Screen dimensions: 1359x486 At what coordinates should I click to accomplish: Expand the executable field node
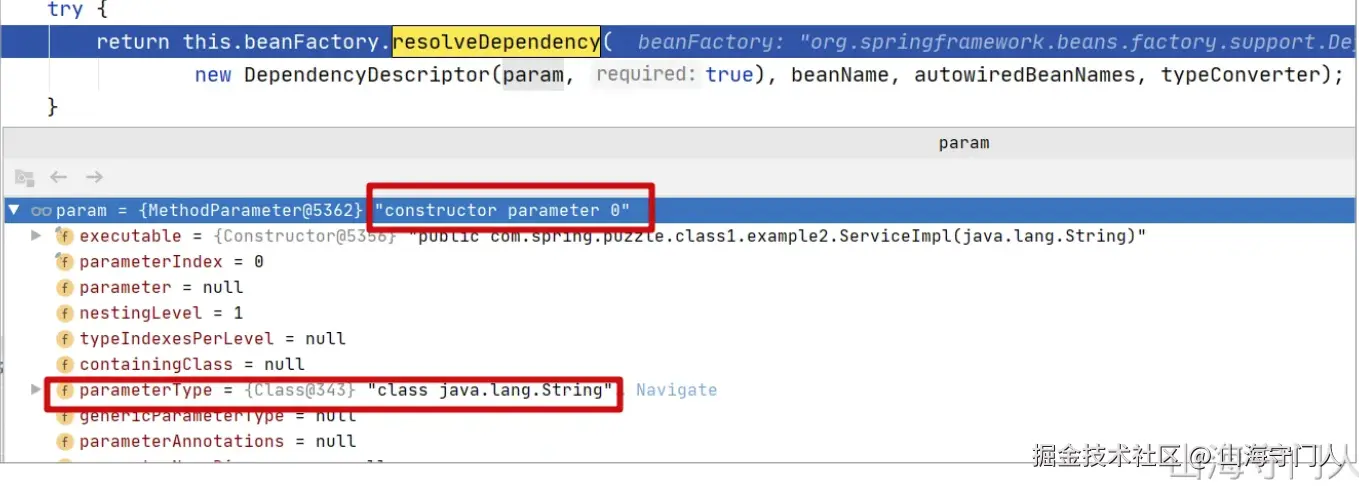pyautogui.click(x=36, y=236)
